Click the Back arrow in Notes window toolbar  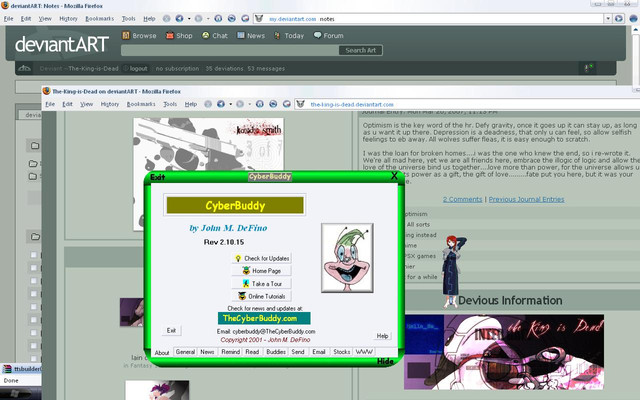coord(179,19)
